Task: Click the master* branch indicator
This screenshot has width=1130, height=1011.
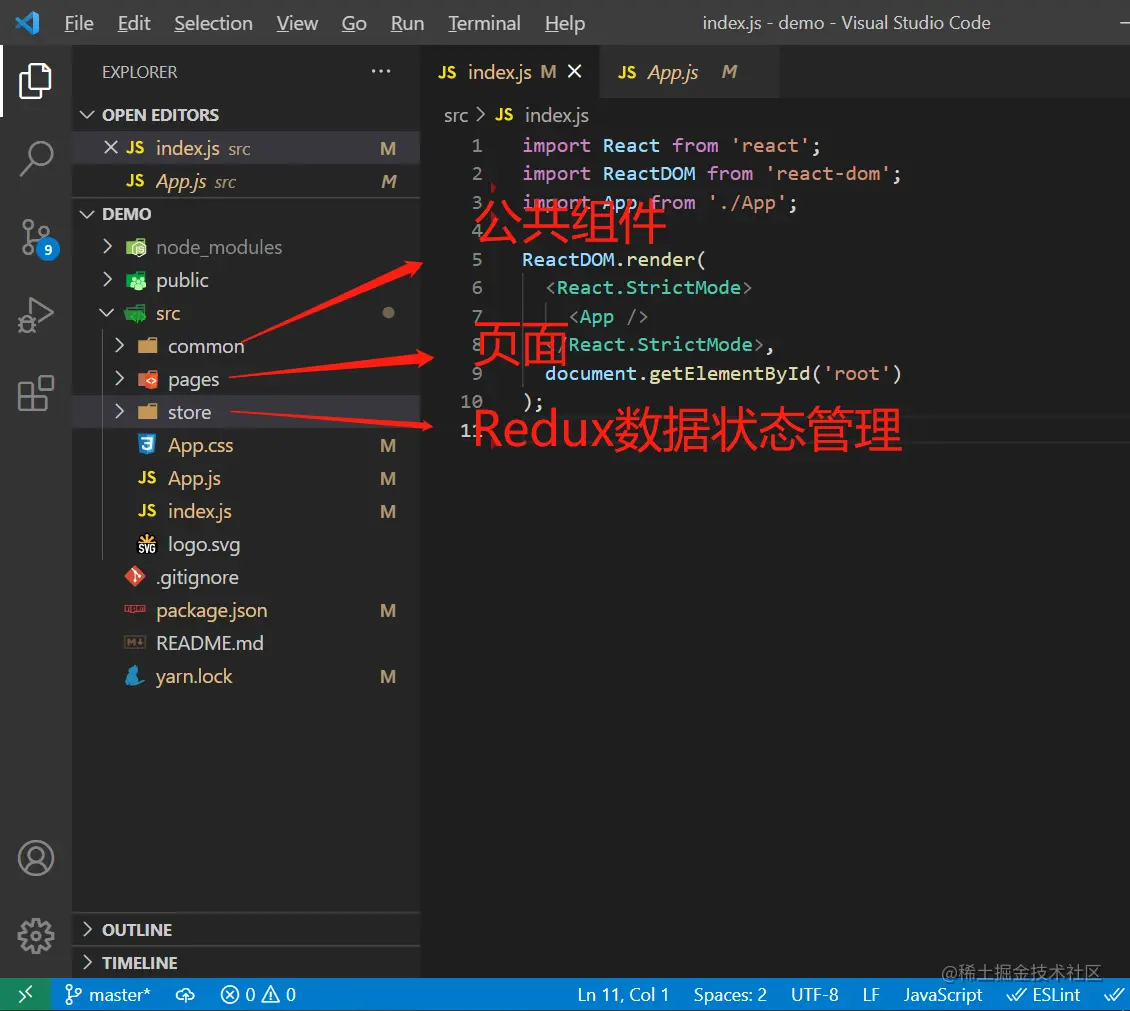Action: coord(108,994)
